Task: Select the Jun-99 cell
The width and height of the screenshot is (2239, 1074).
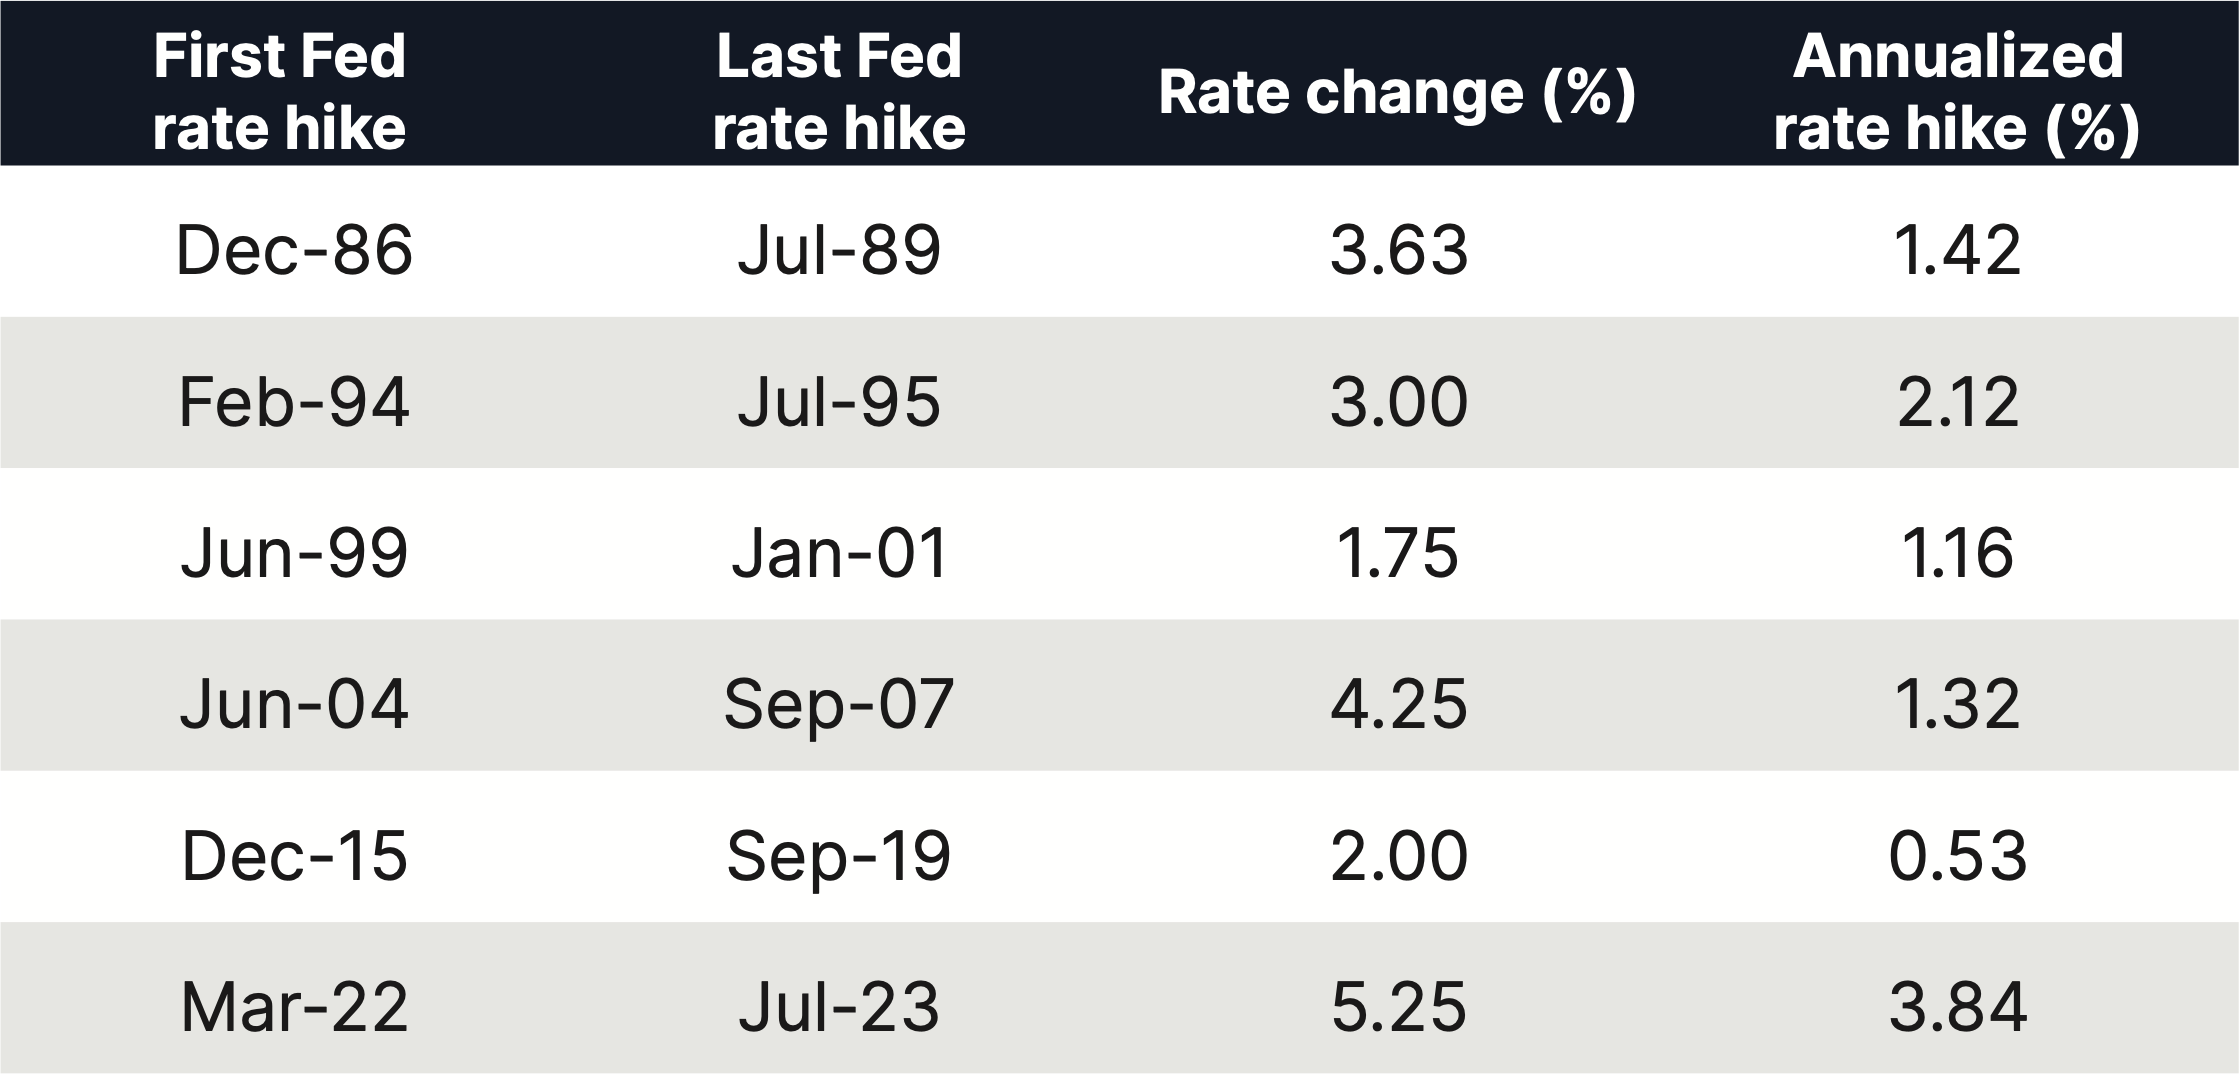Action: pos(294,553)
